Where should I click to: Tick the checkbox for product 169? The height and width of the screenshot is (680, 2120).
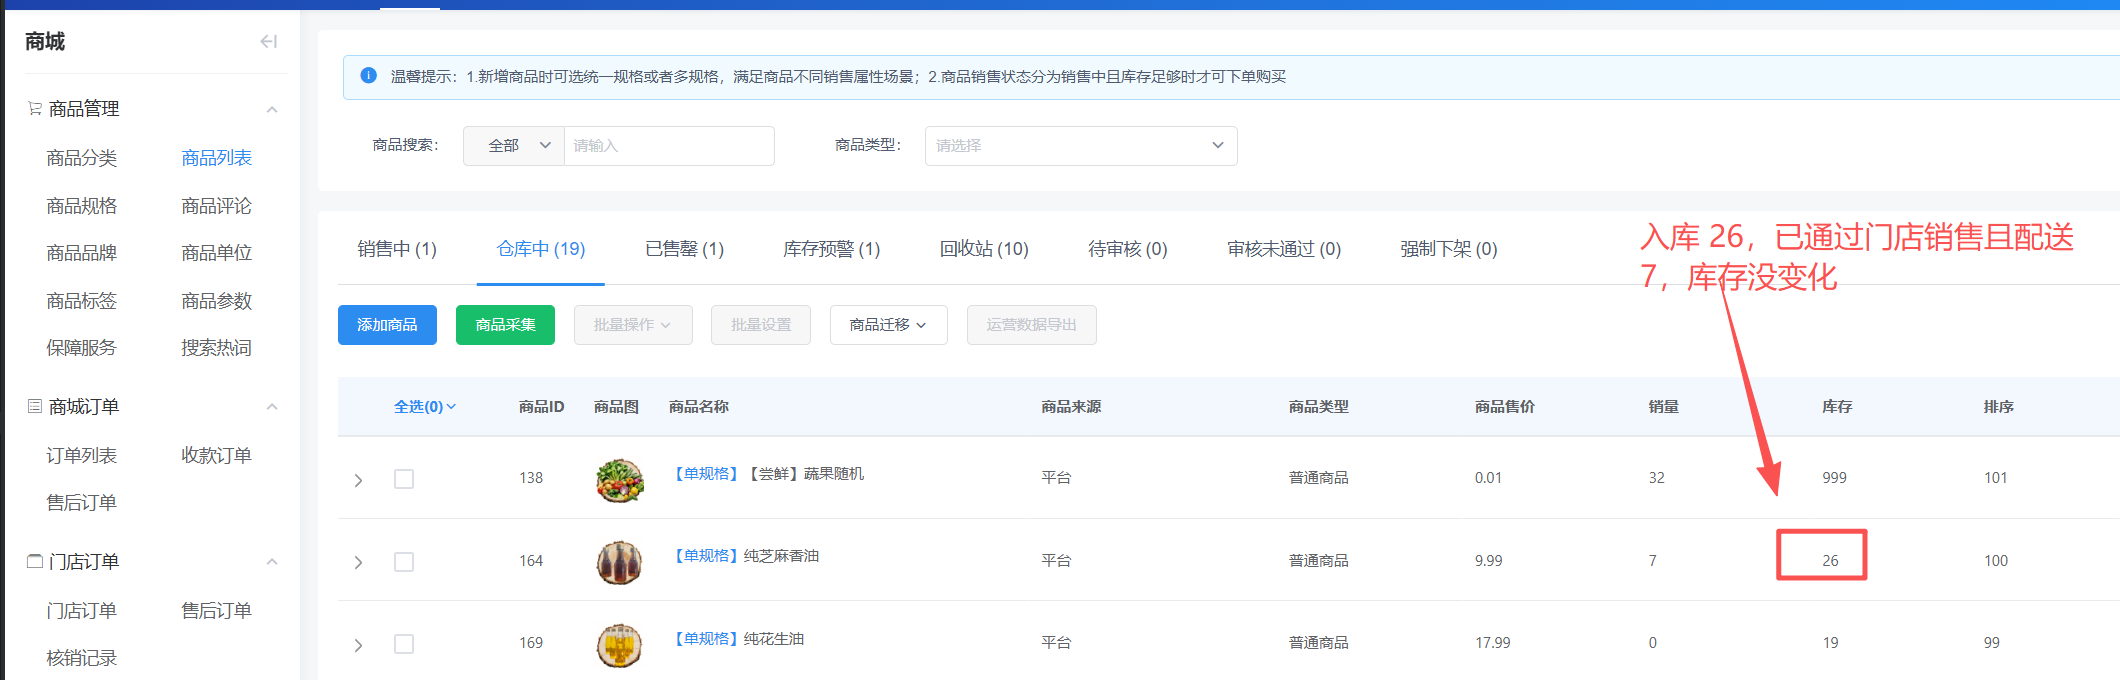click(404, 644)
